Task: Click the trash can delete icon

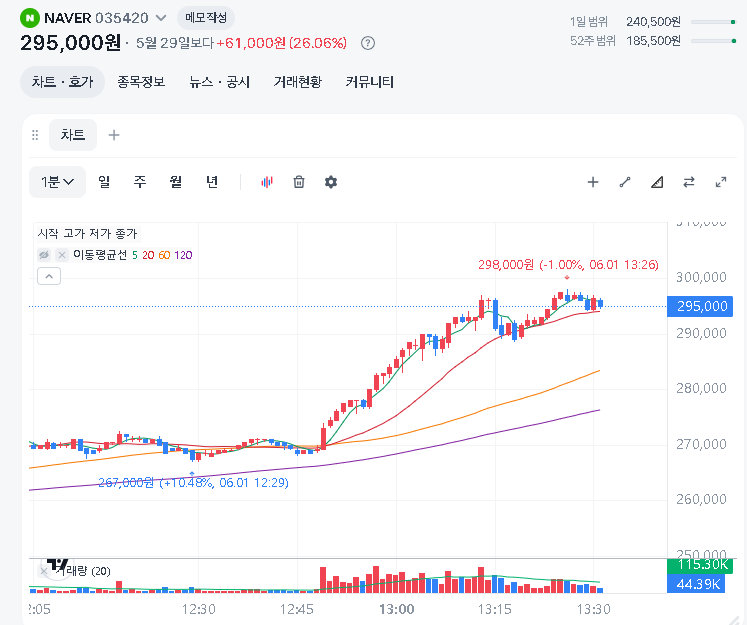Action: point(299,182)
